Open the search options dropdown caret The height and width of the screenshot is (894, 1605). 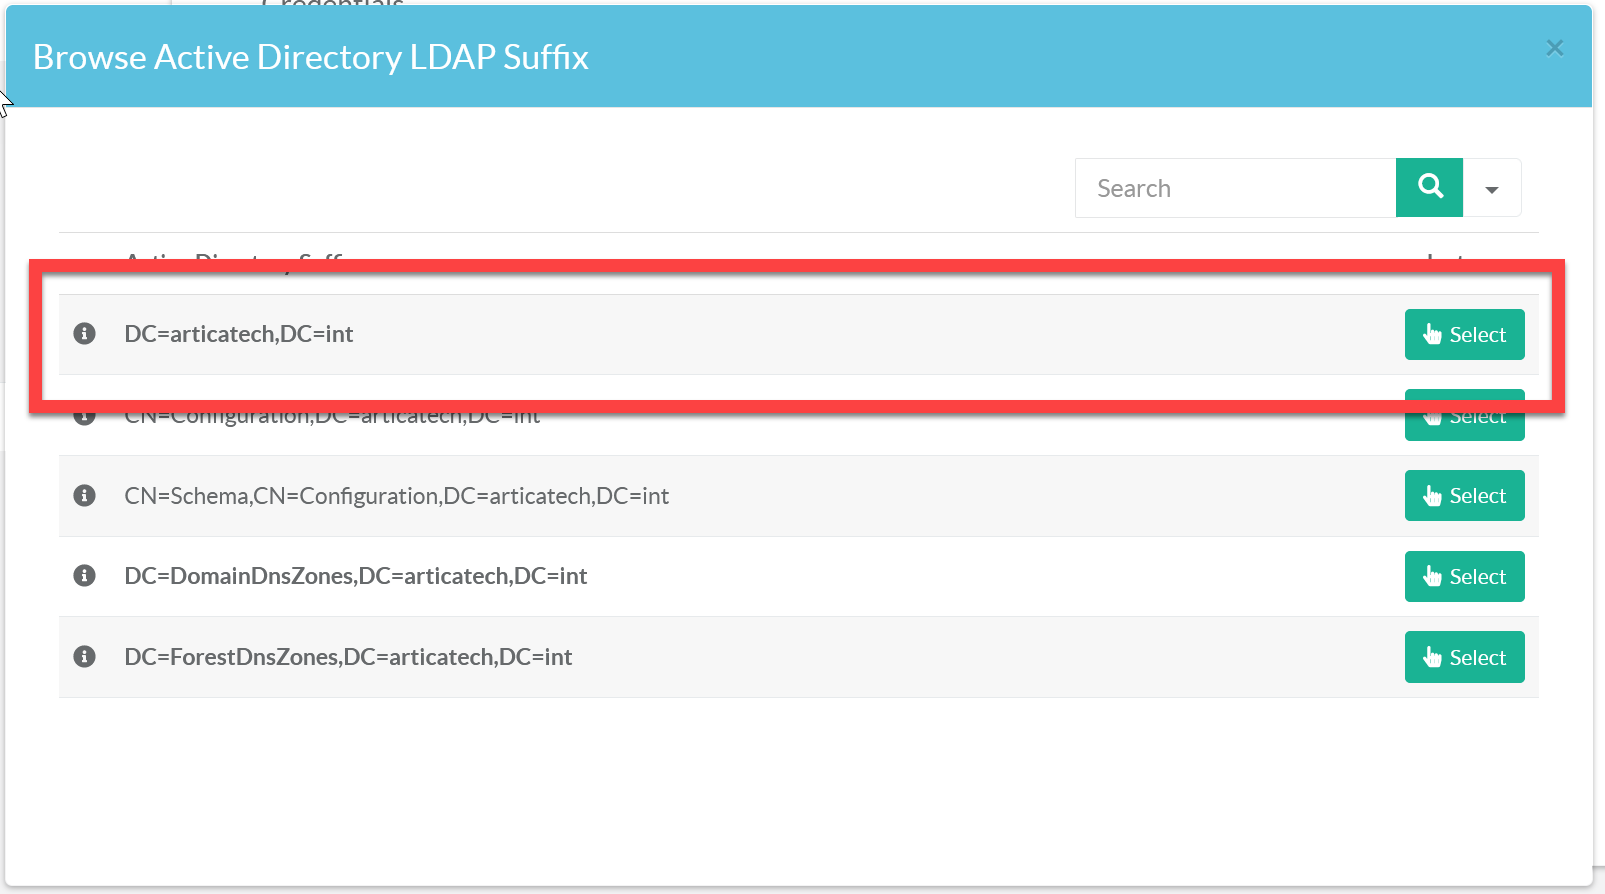[x=1491, y=189]
